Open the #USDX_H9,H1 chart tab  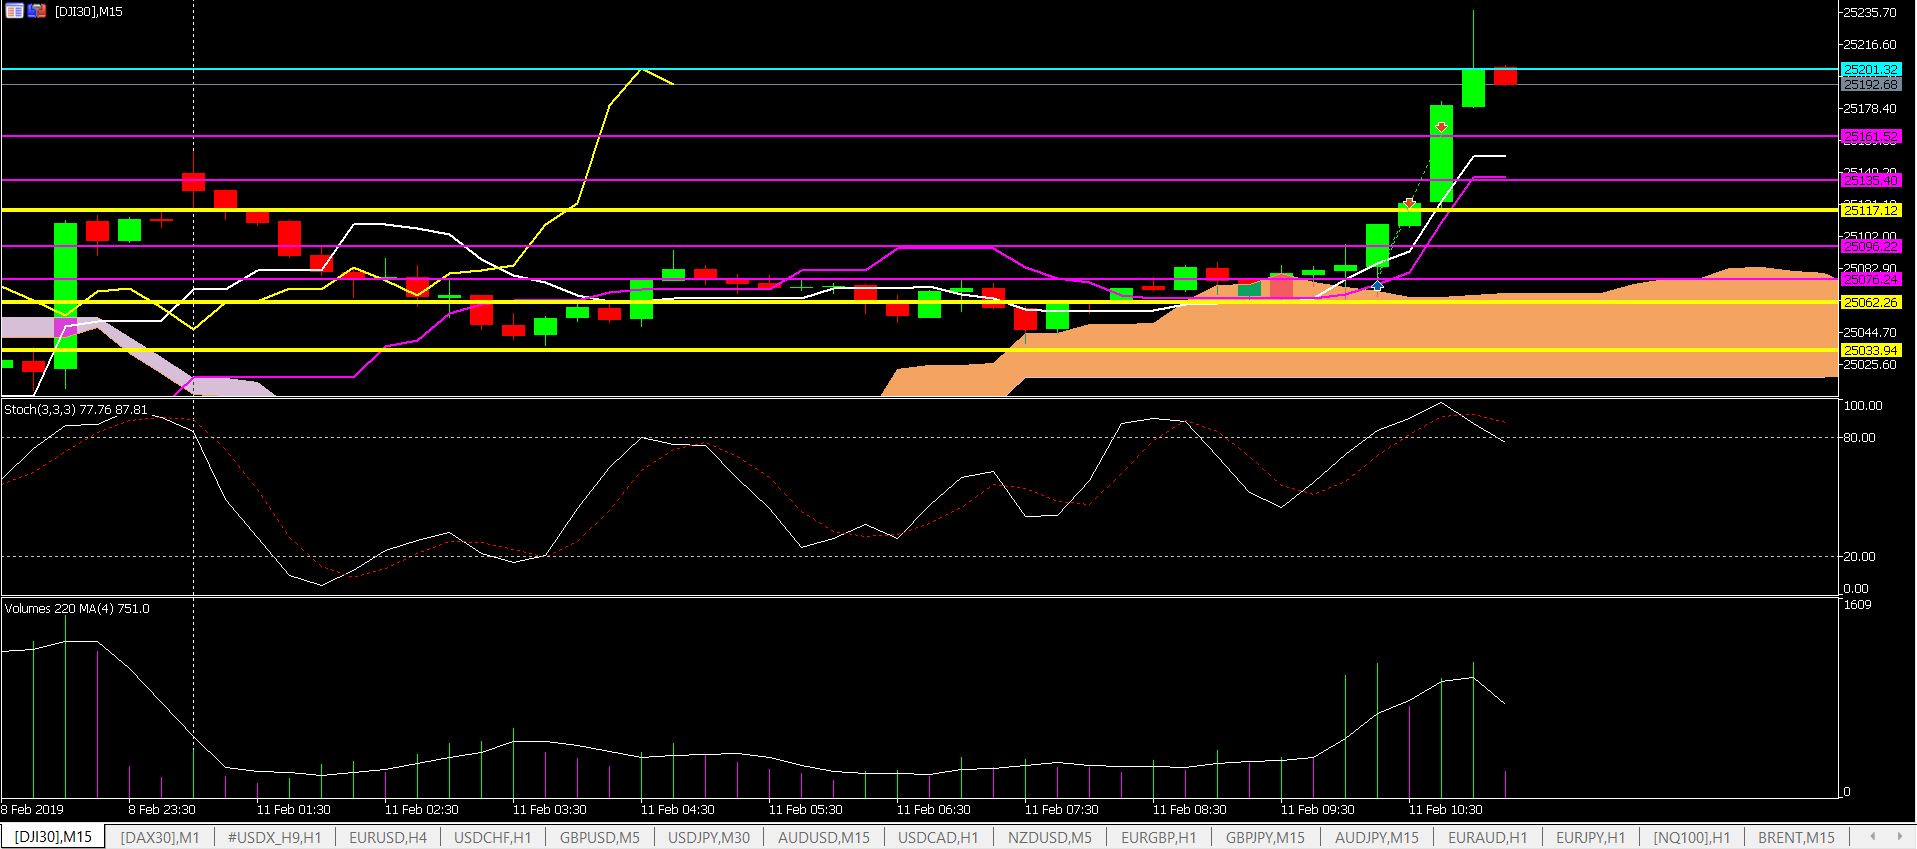tap(275, 837)
